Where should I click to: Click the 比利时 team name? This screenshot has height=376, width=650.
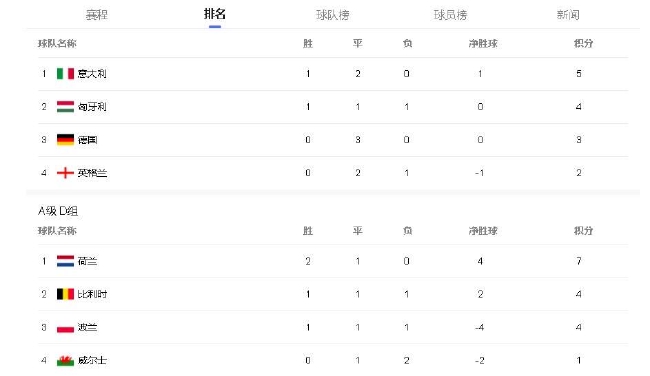click(92, 294)
